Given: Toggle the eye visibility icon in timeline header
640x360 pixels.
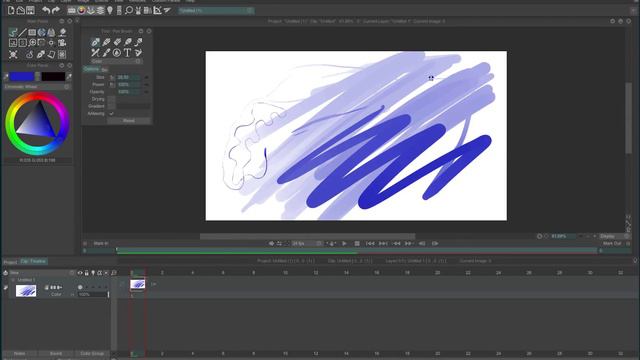Looking at the screenshot, I should [x=80, y=273].
